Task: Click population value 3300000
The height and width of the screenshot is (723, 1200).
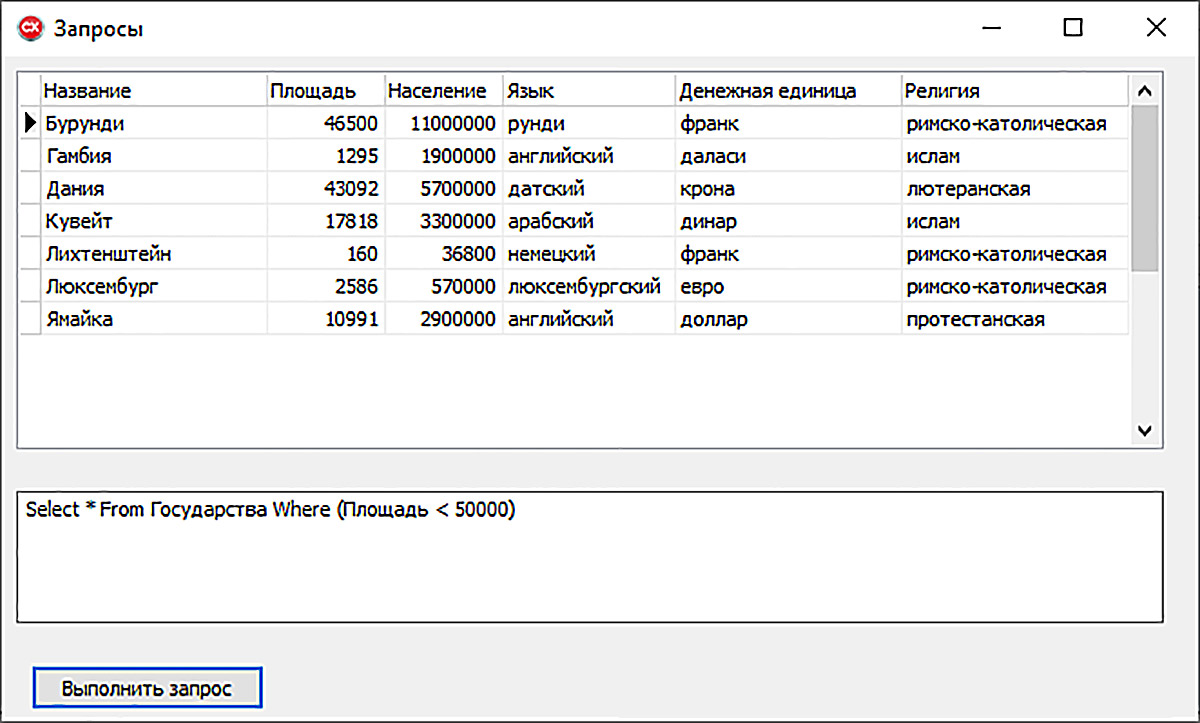Action: 443,221
